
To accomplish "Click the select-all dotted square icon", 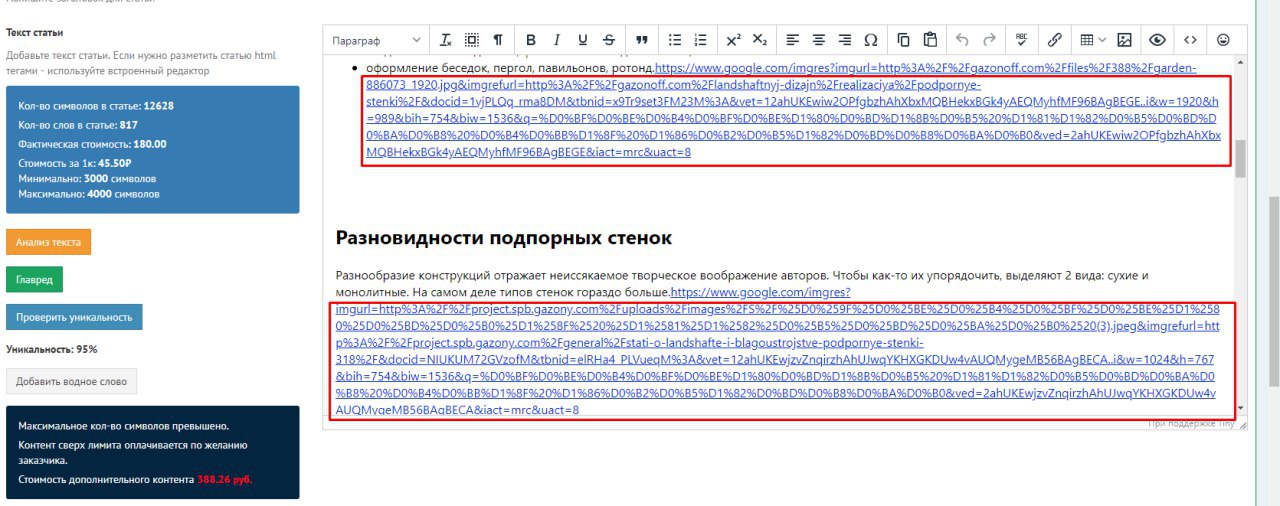I will (x=472, y=40).
